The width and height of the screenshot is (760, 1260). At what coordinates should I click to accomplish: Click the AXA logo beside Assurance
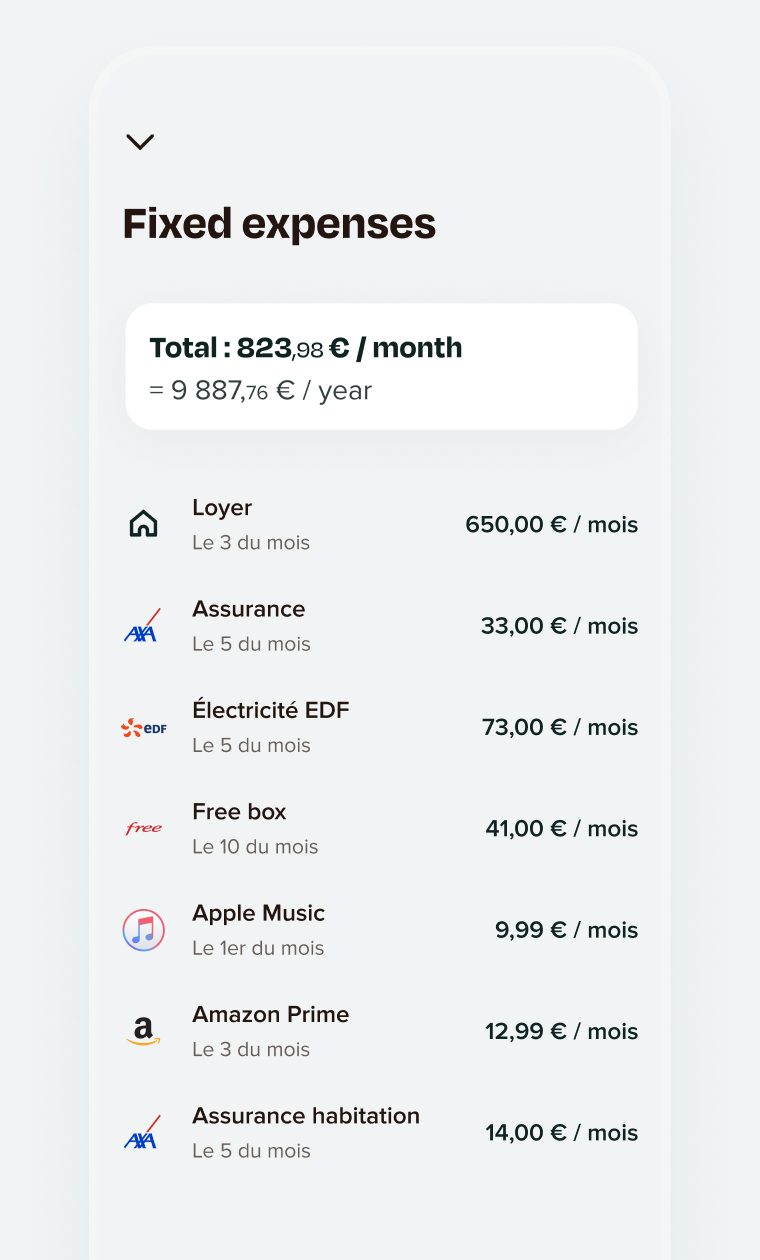point(143,626)
